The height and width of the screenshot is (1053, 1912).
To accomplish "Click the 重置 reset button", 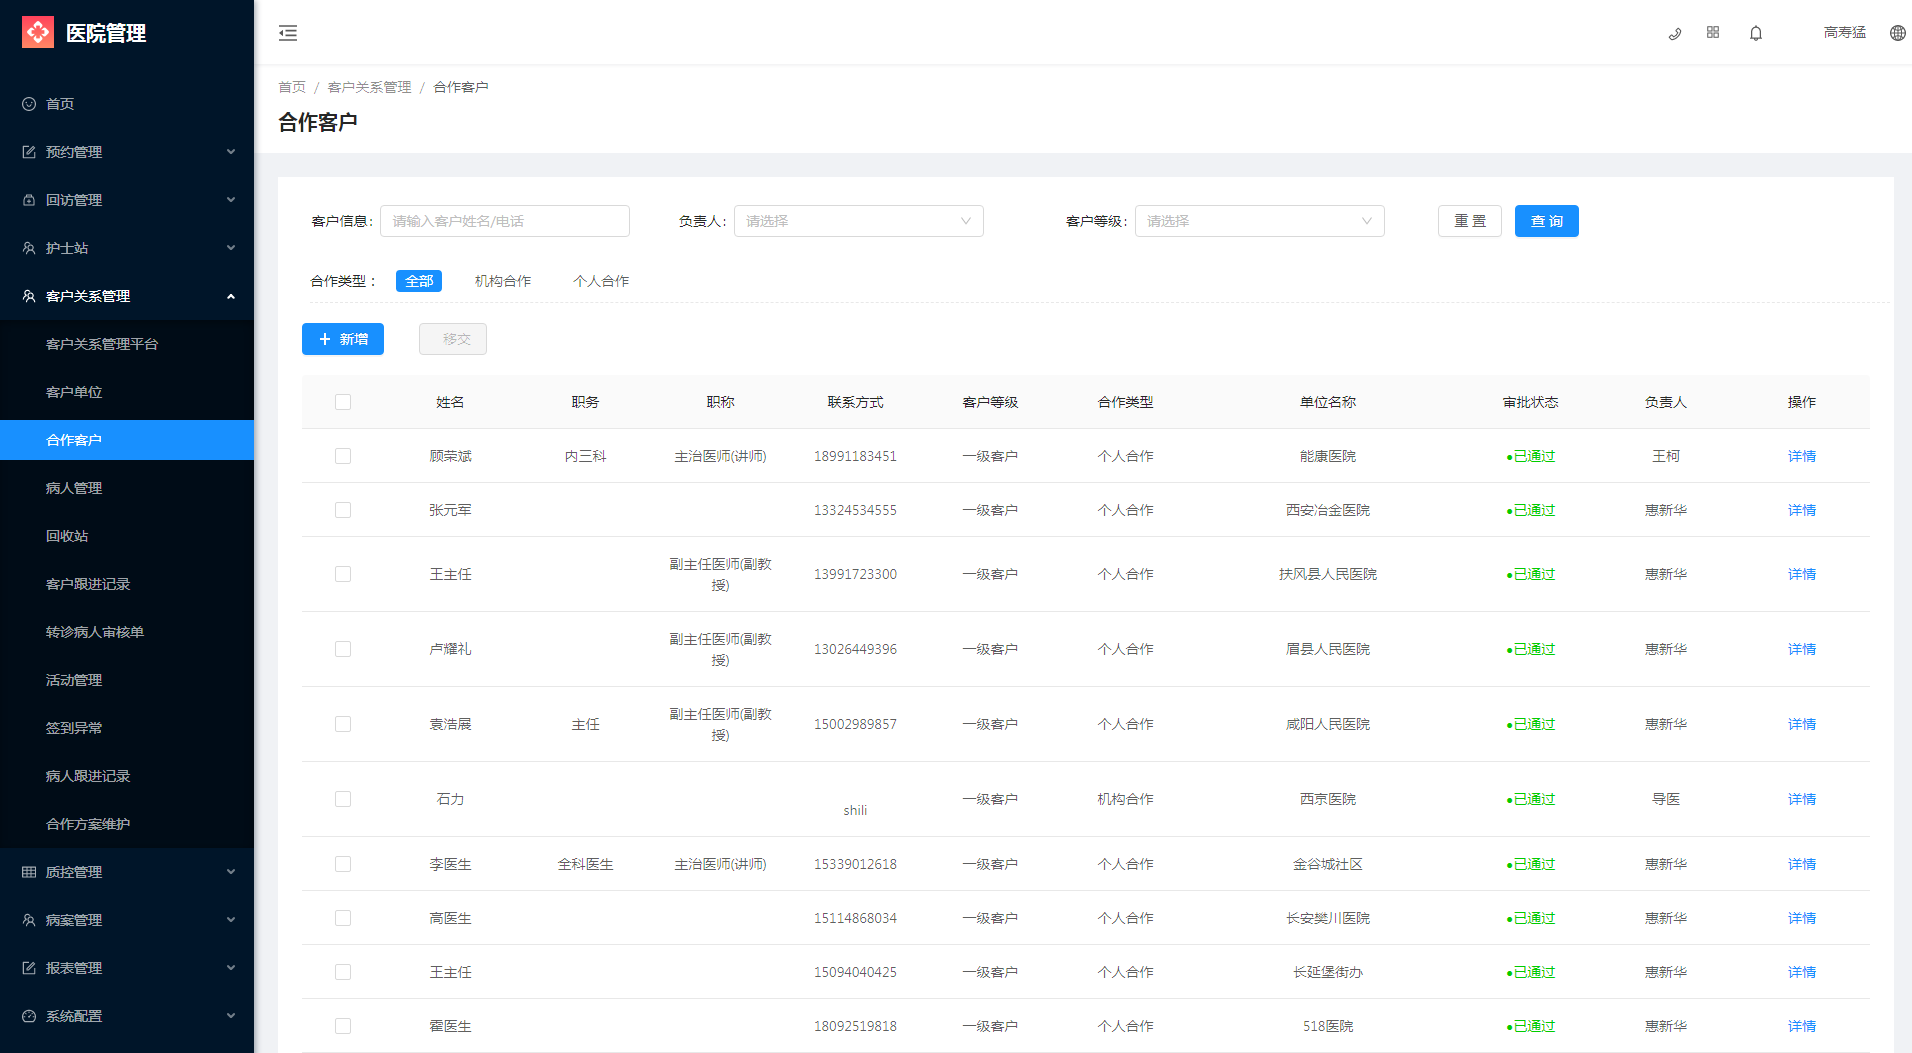I will [x=1470, y=221].
